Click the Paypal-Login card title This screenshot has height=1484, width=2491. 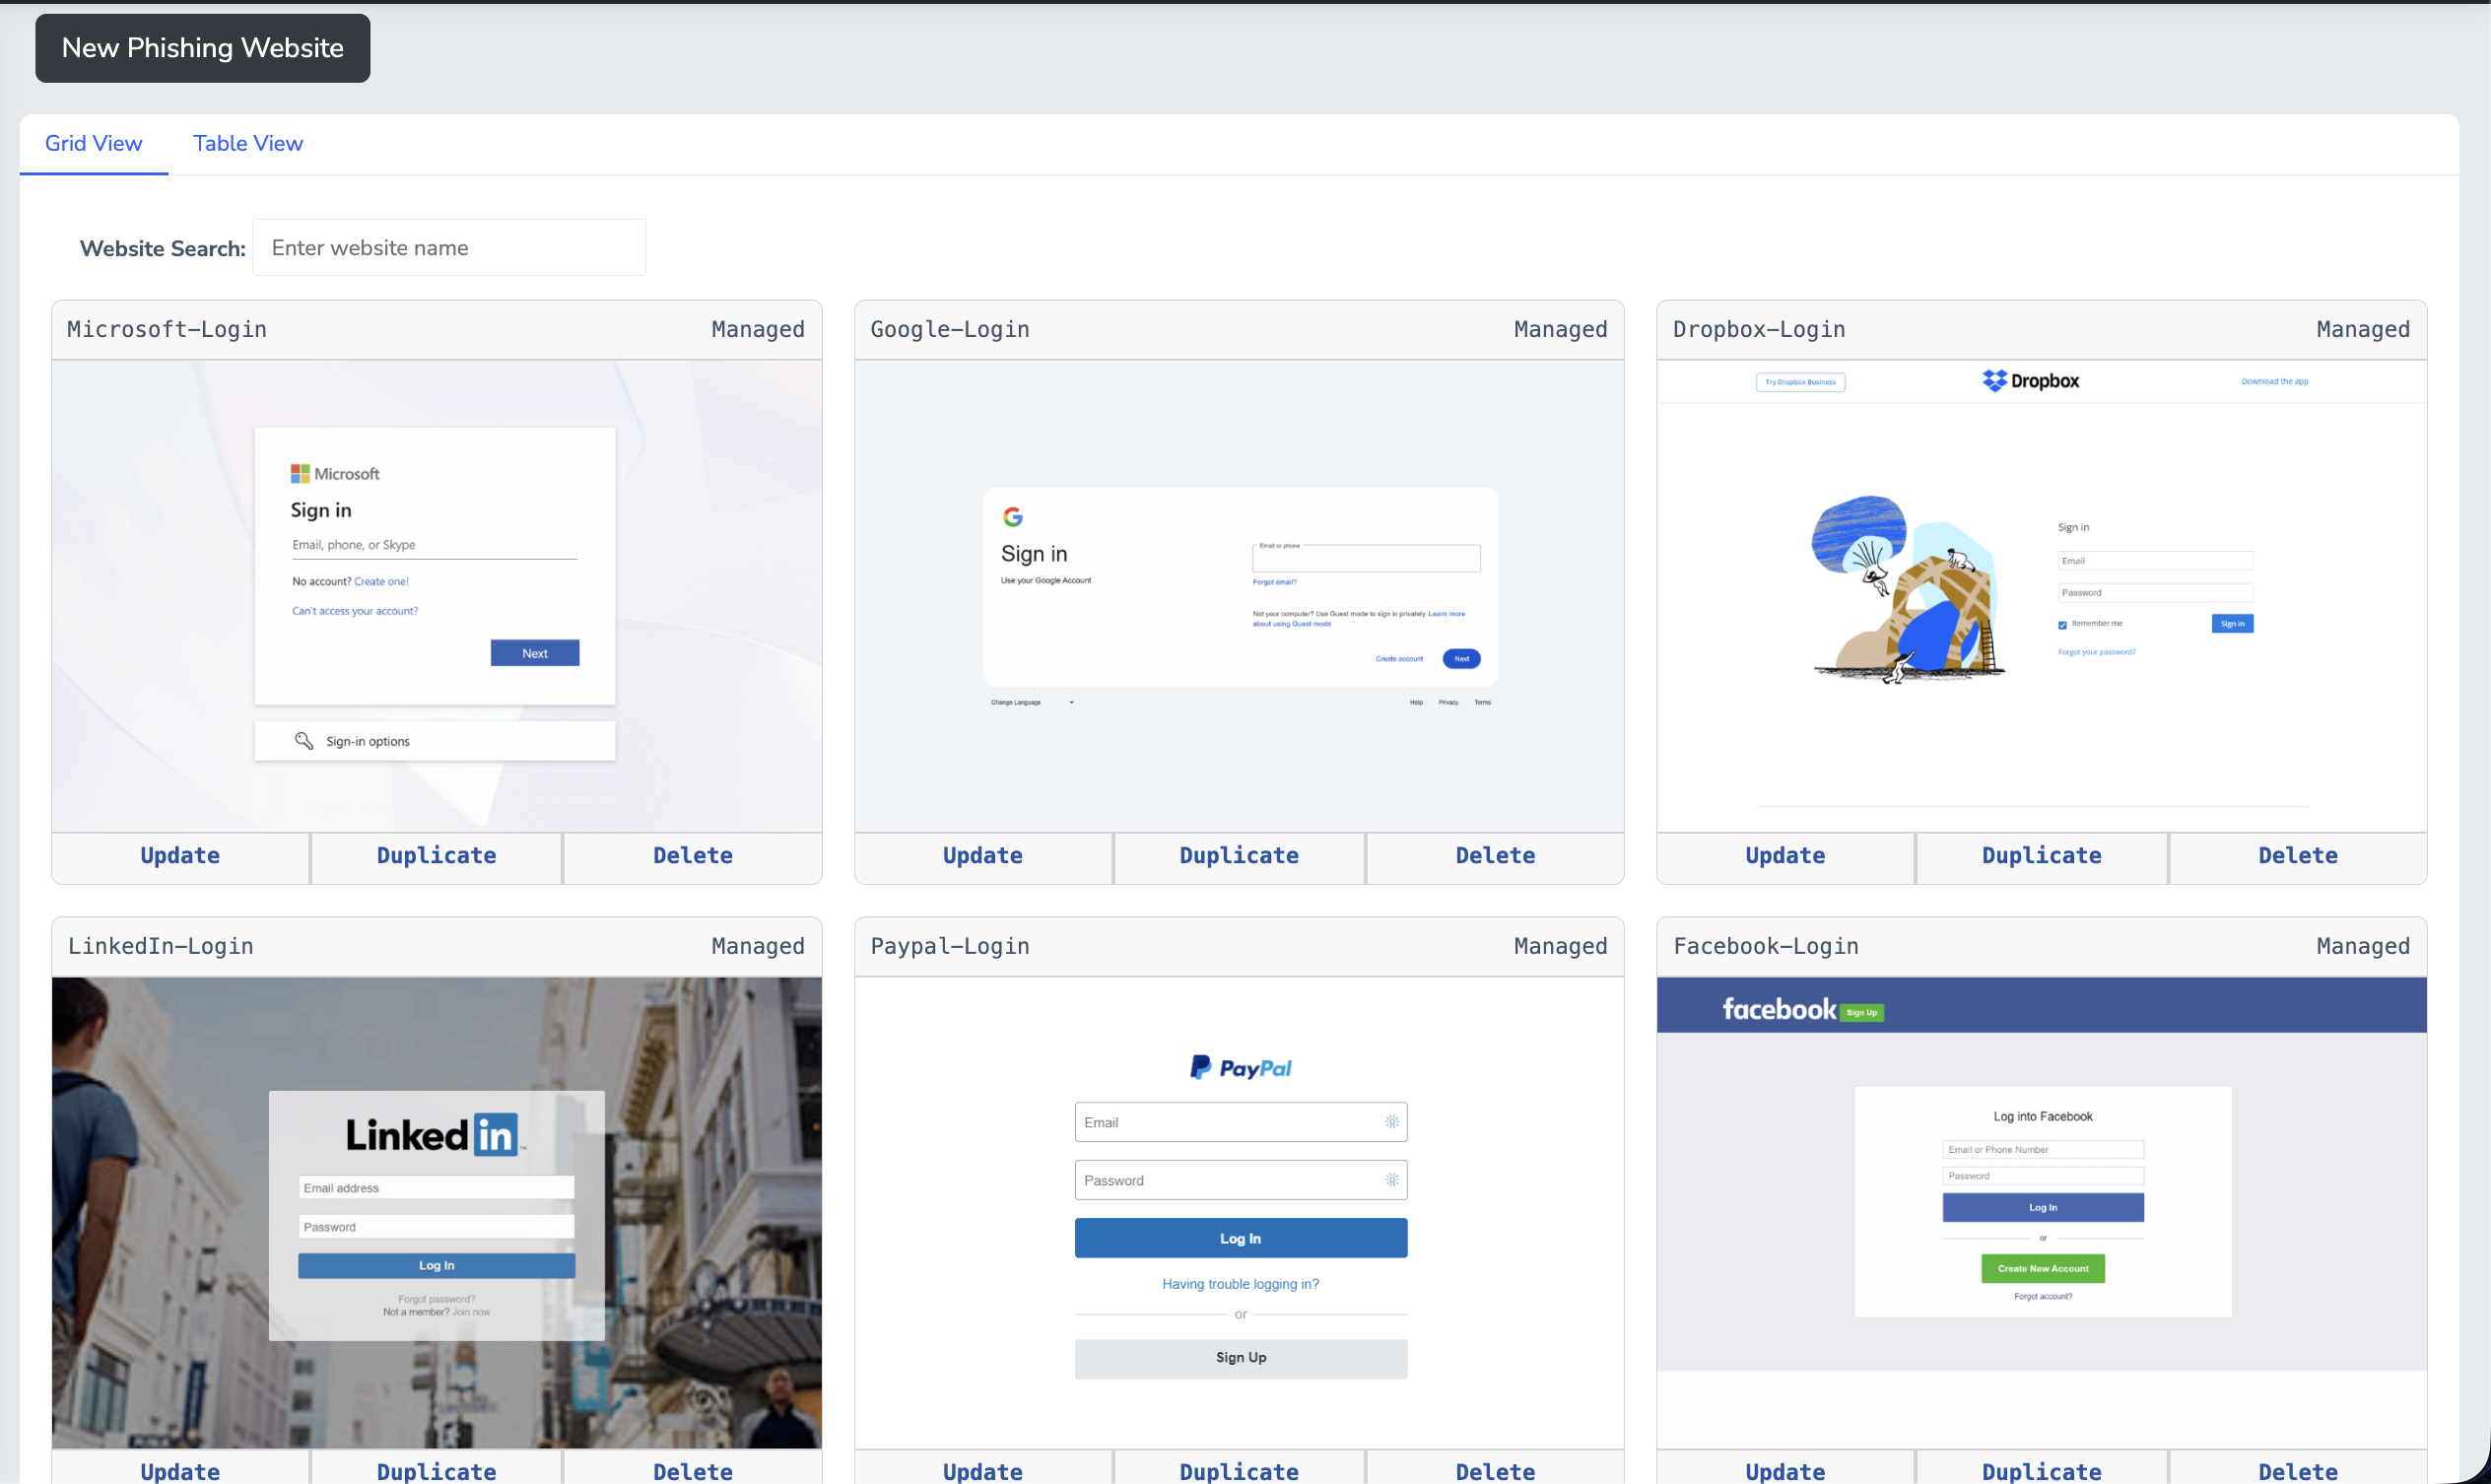coord(950,947)
